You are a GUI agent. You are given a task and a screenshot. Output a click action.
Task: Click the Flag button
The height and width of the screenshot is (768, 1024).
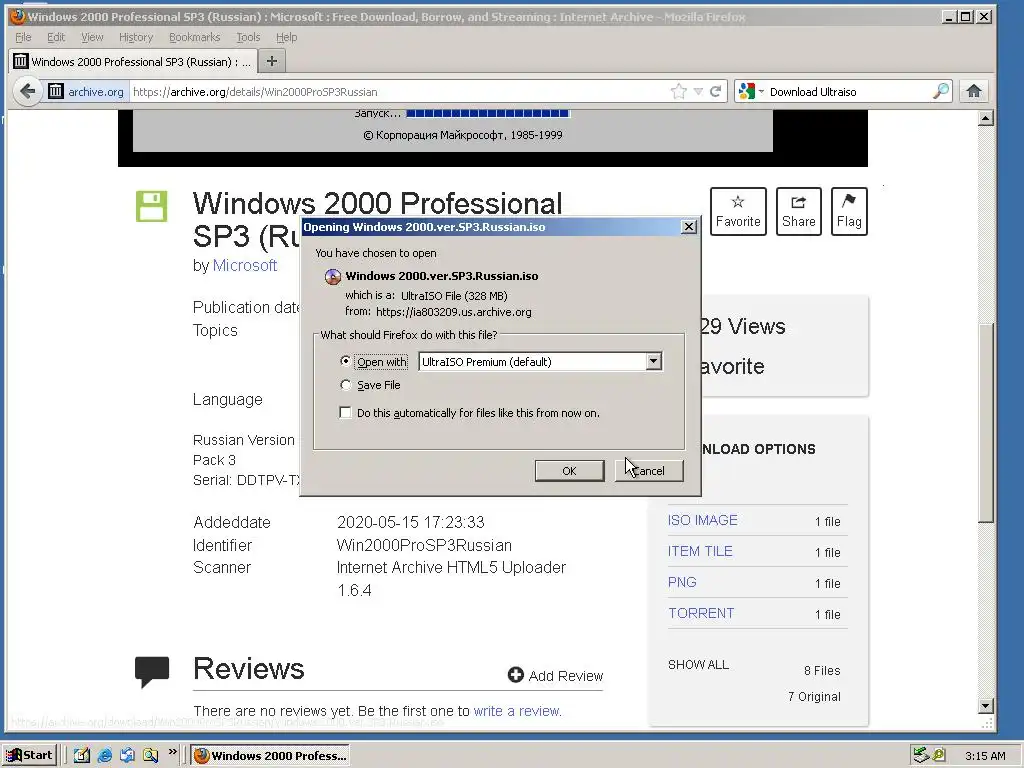pos(849,212)
